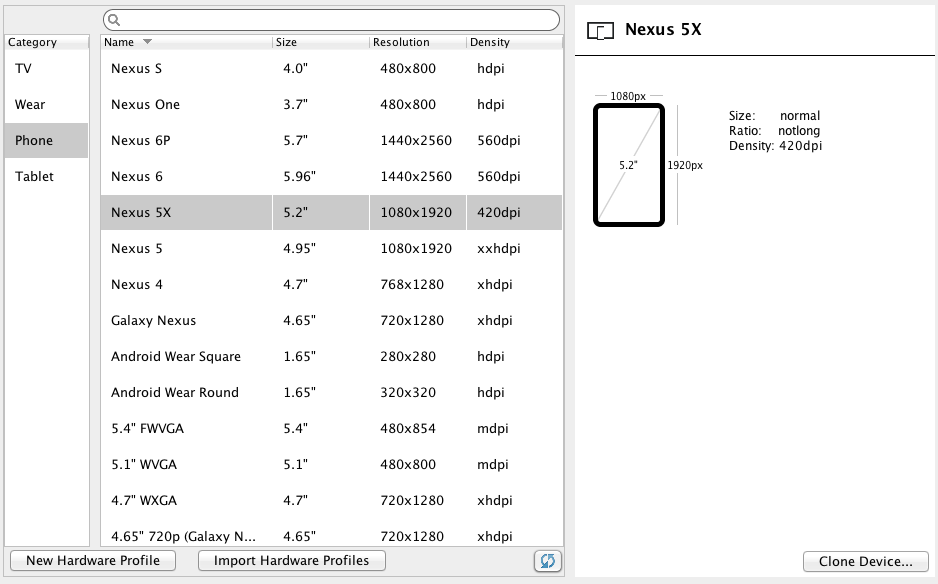Click the Name column sort arrow
Viewport: 938px width, 584px height.
(147, 42)
